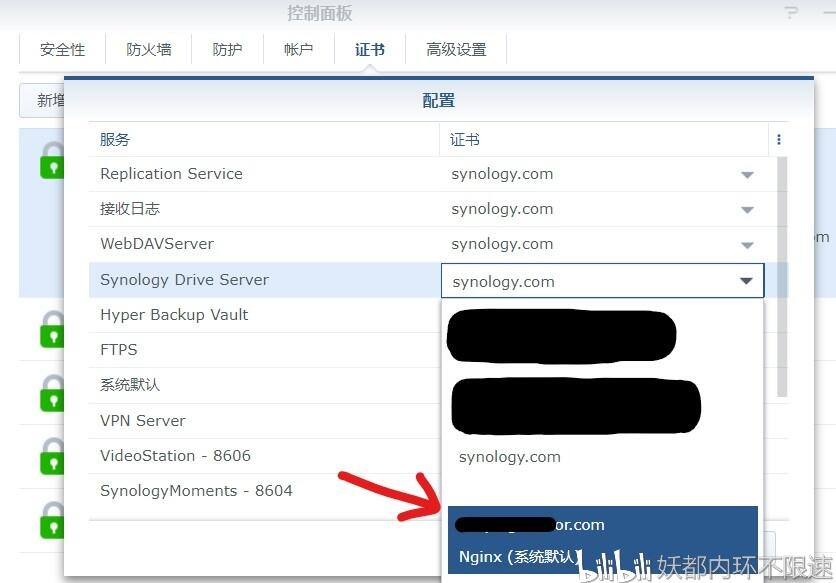
Task: Click the 服务 column header
Action: [x=264, y=140]
